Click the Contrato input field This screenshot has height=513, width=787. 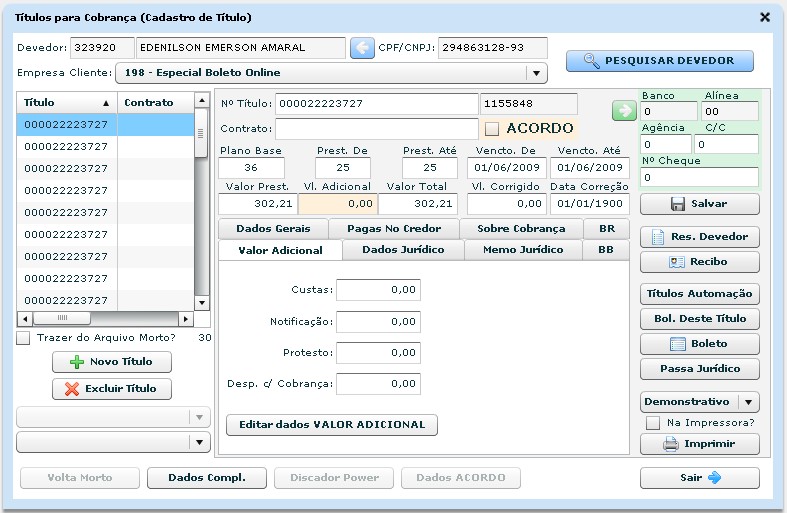pyautogui.click(x=376, y=129)
